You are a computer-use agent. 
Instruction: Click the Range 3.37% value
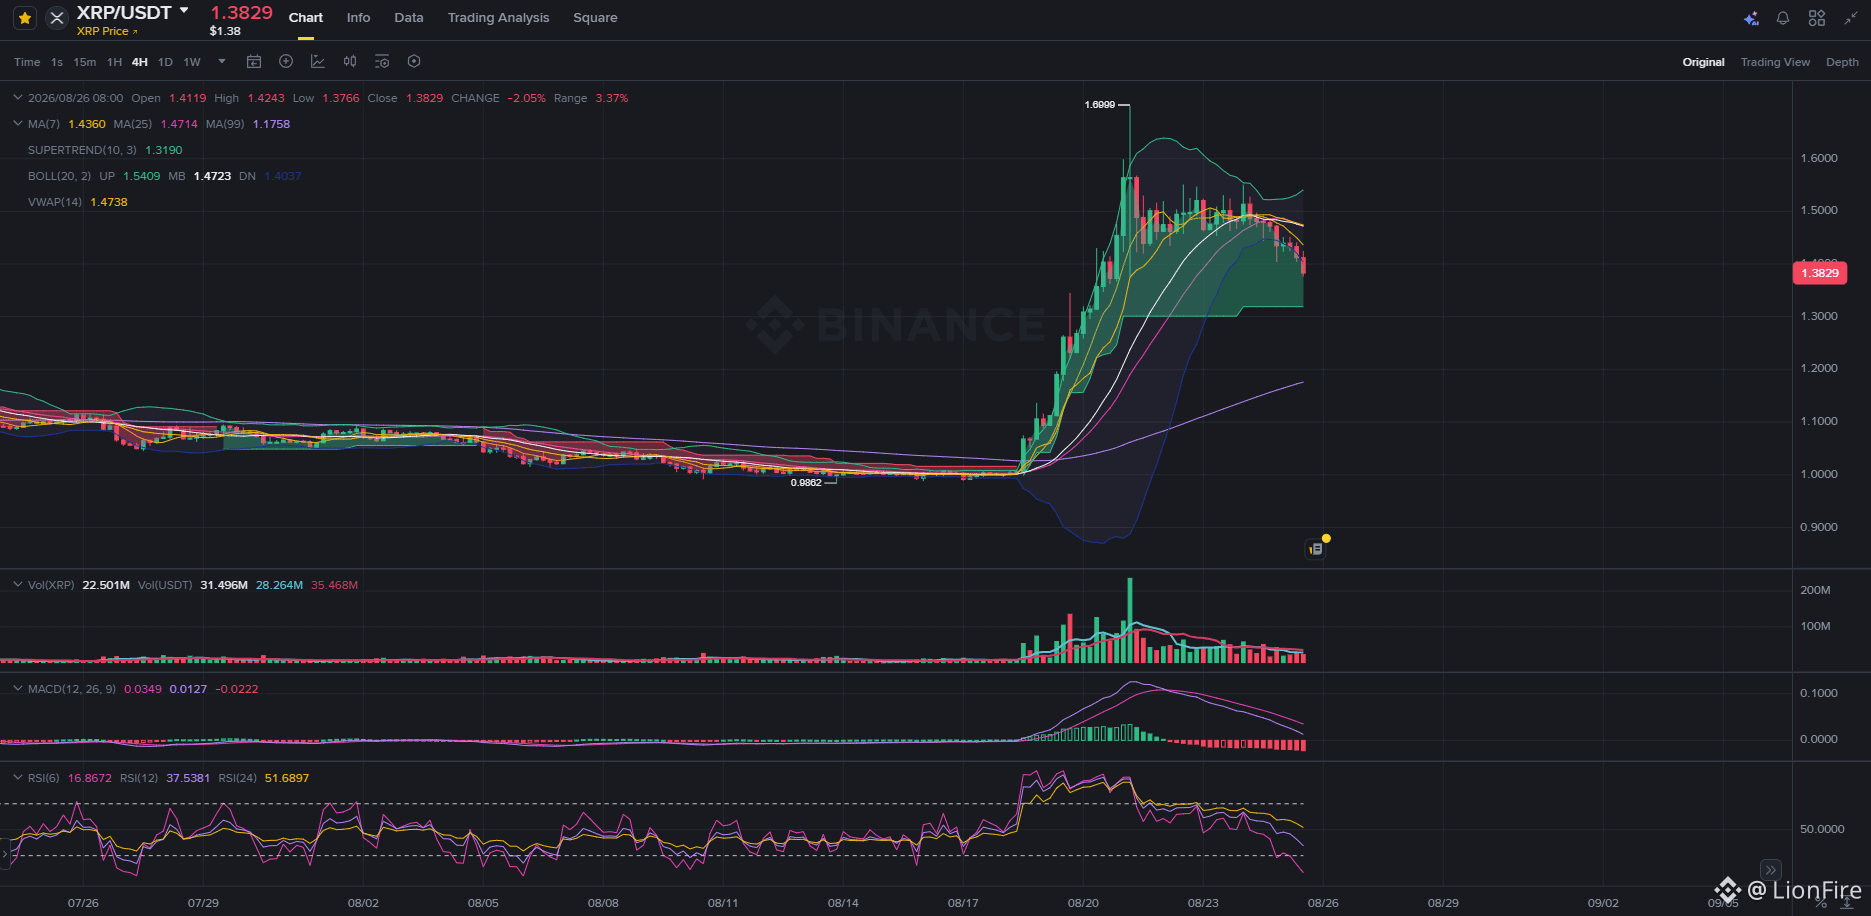611,98
